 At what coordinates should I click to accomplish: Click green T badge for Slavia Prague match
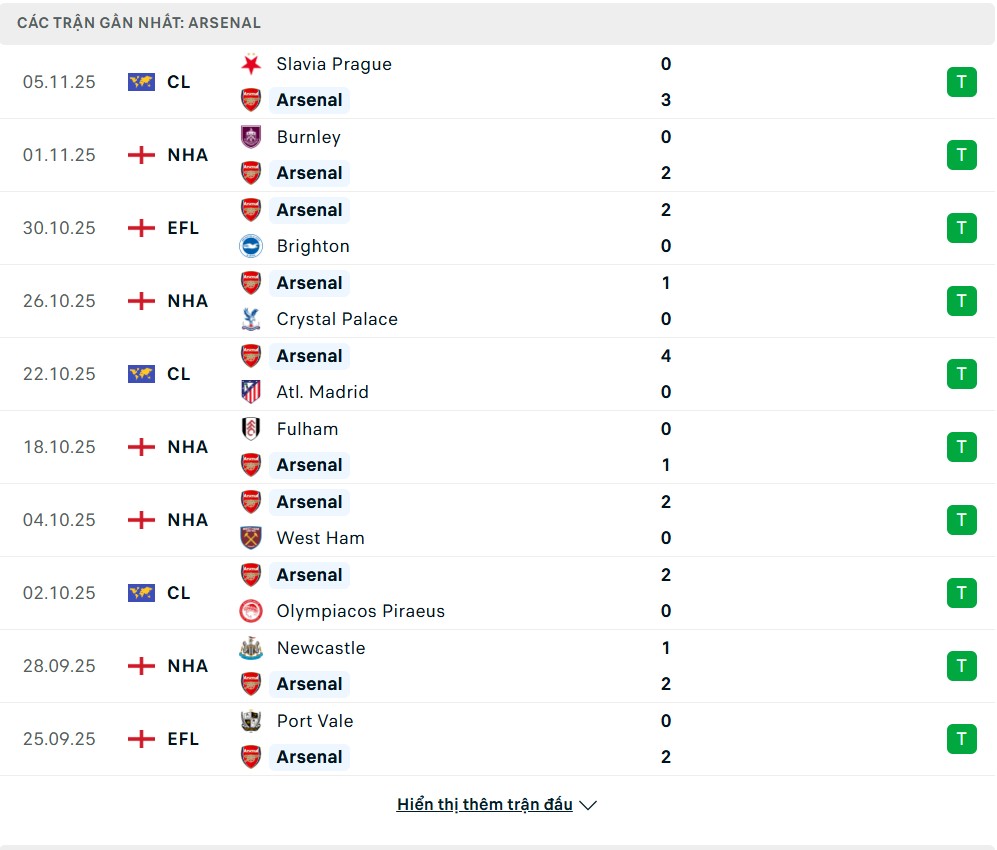pos(961,82)
